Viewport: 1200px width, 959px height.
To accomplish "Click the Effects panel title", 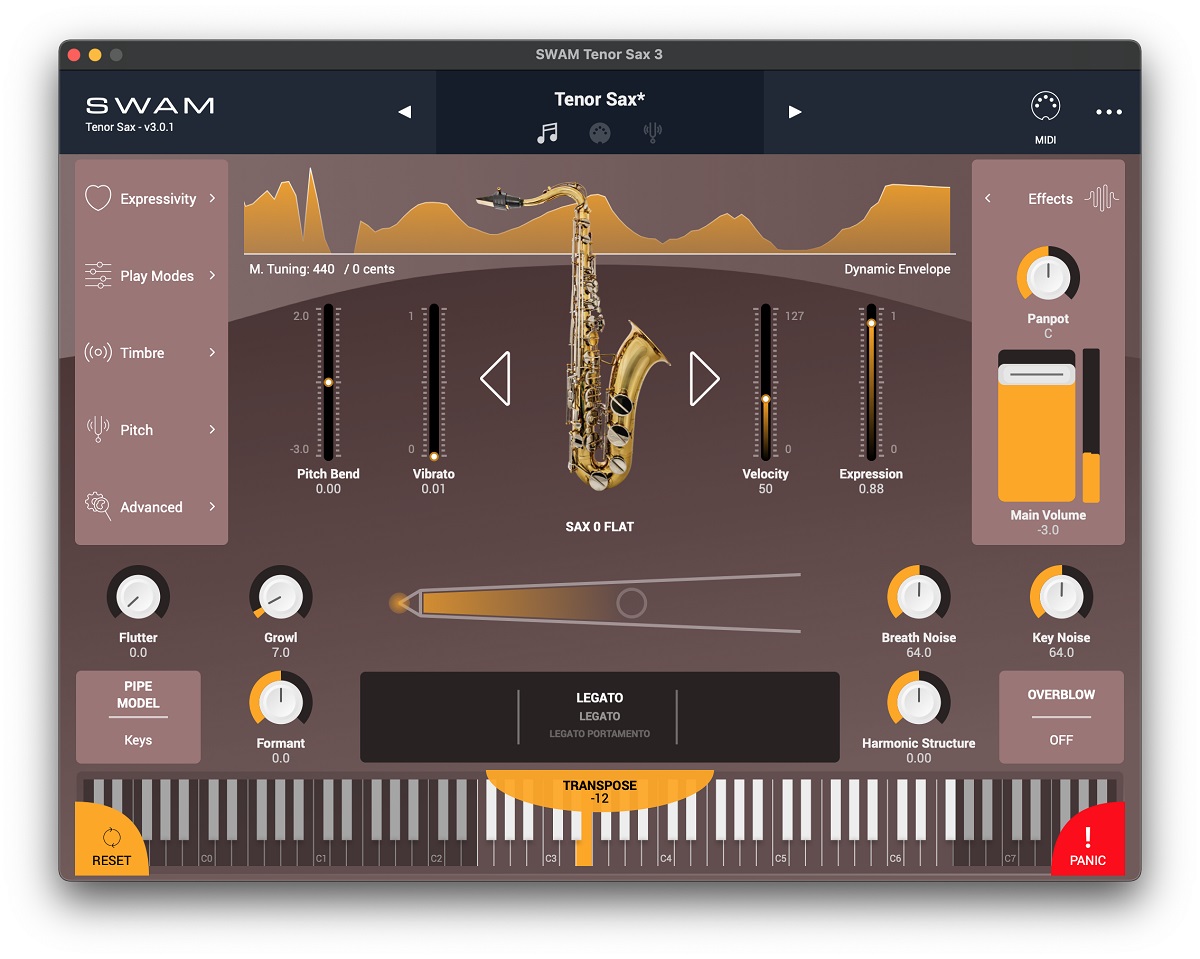I will 1050,199.
